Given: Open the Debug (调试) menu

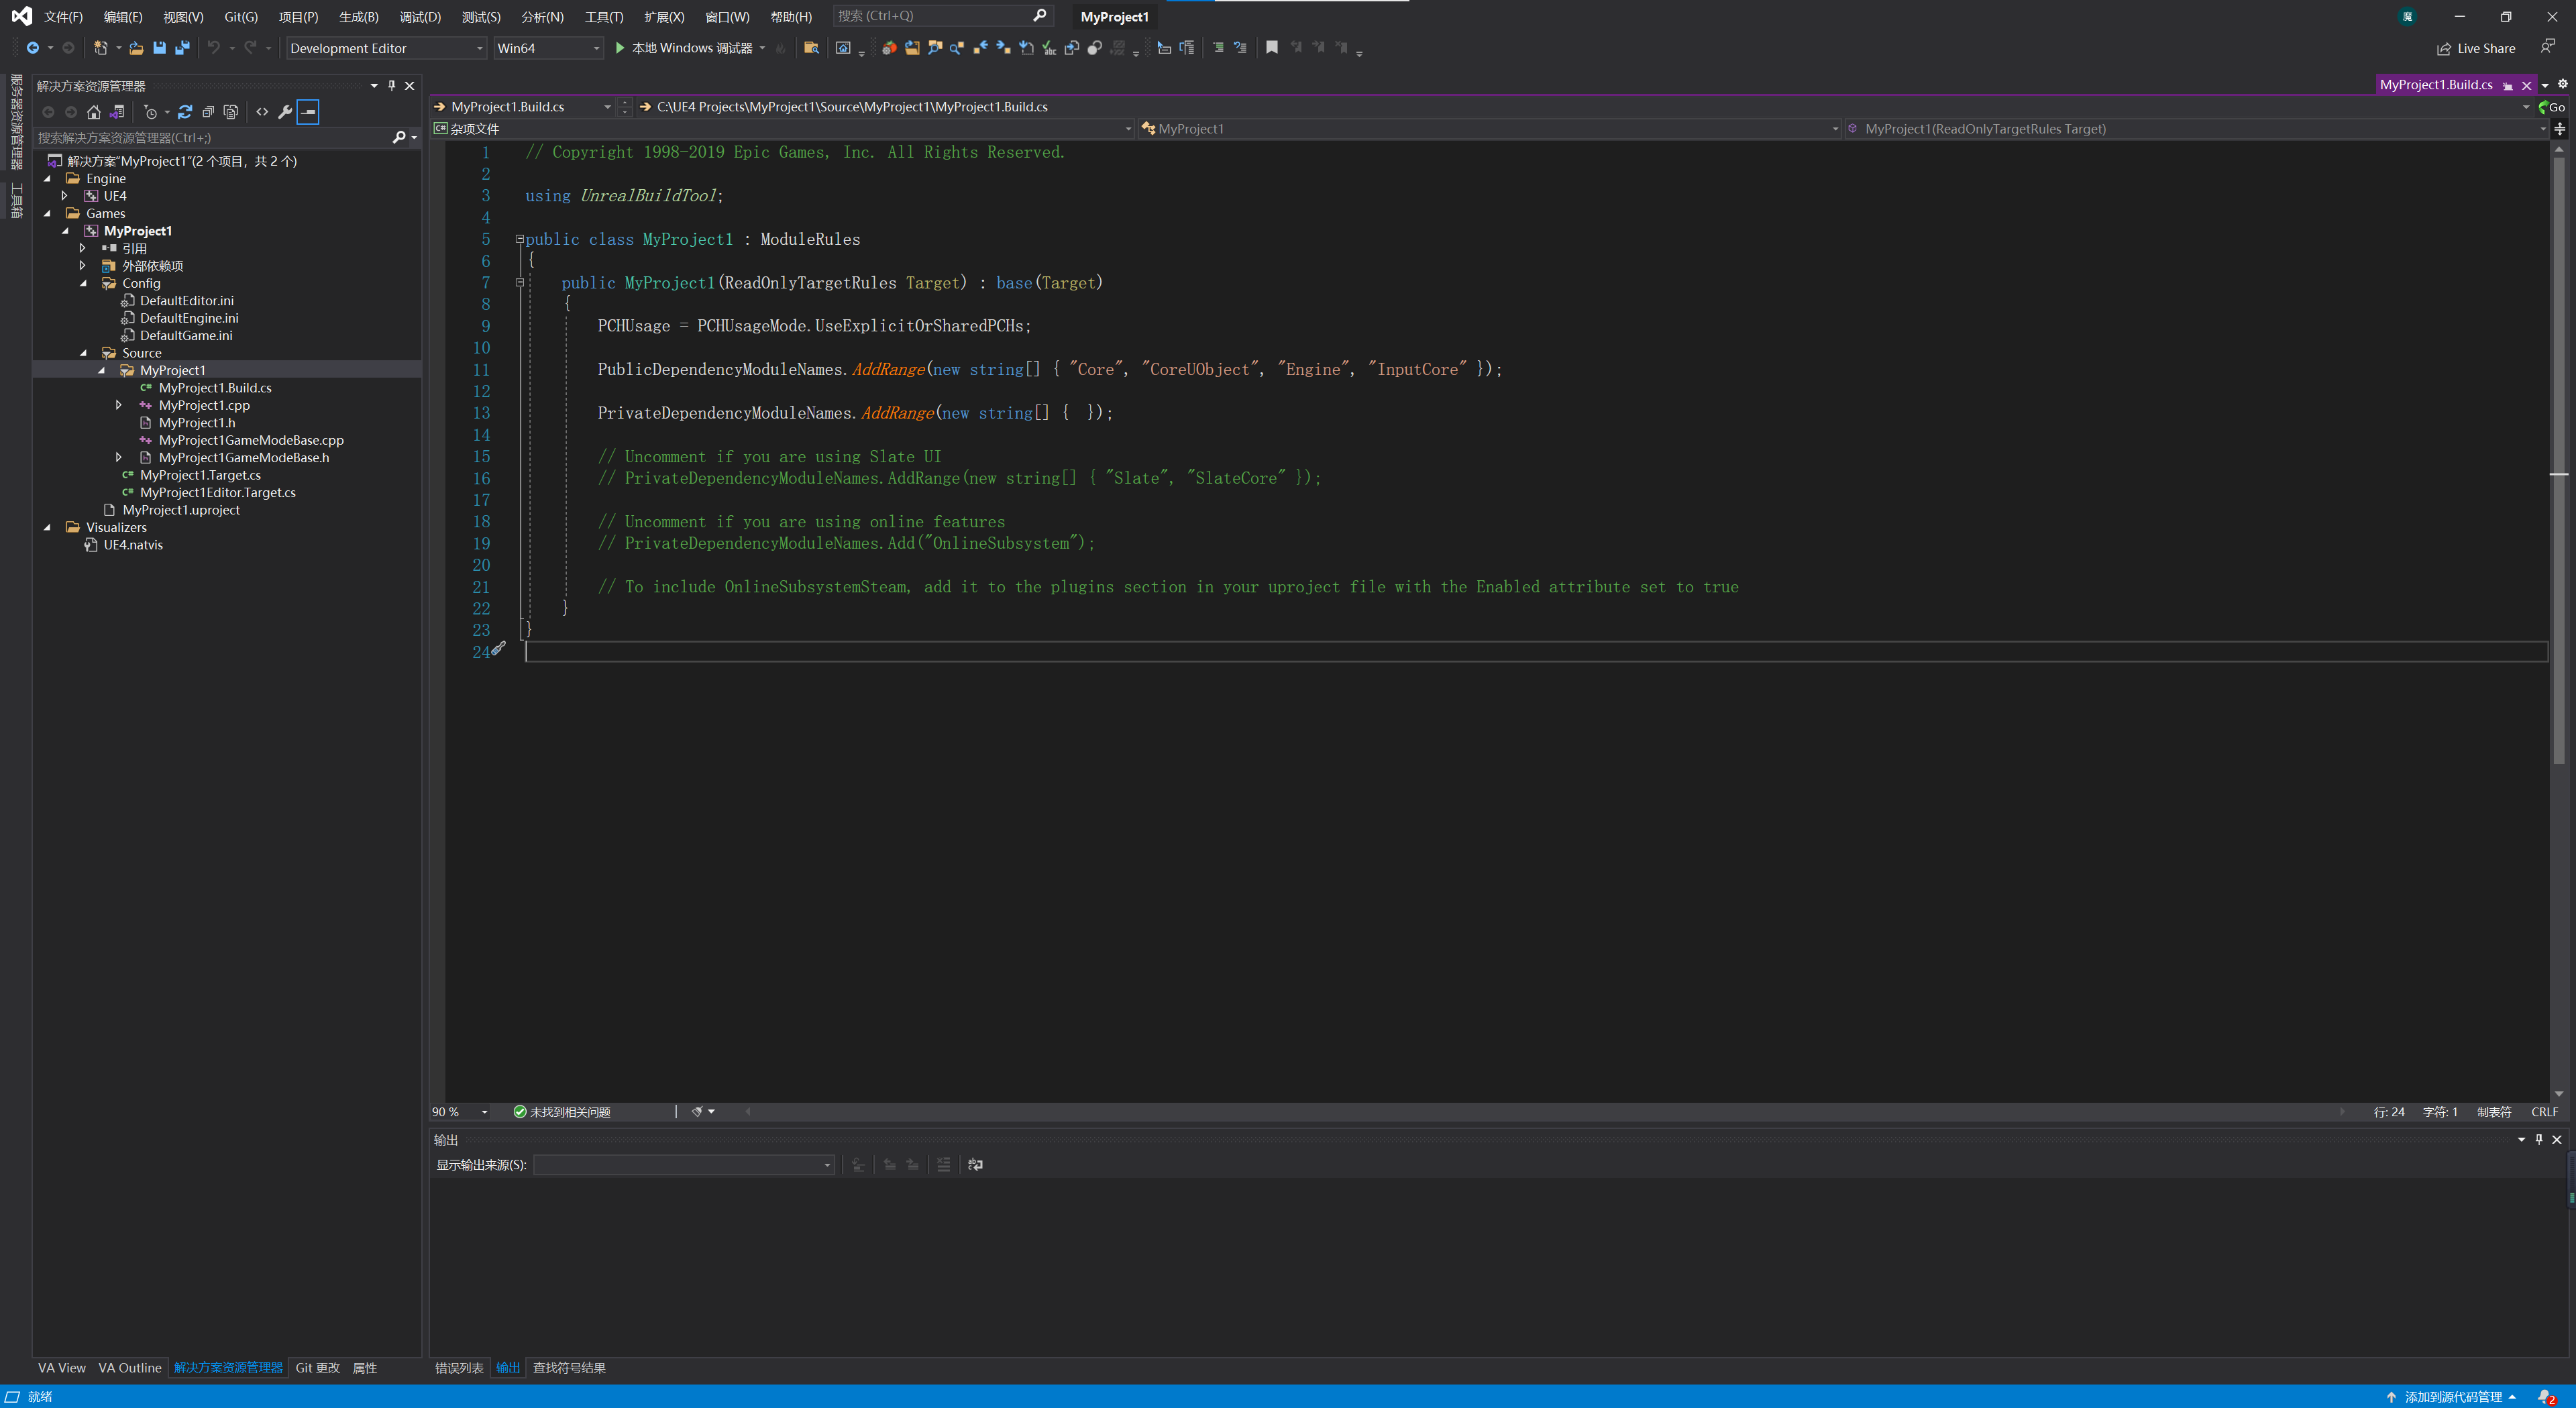Looking at the screenshot, I should point(420,17).
